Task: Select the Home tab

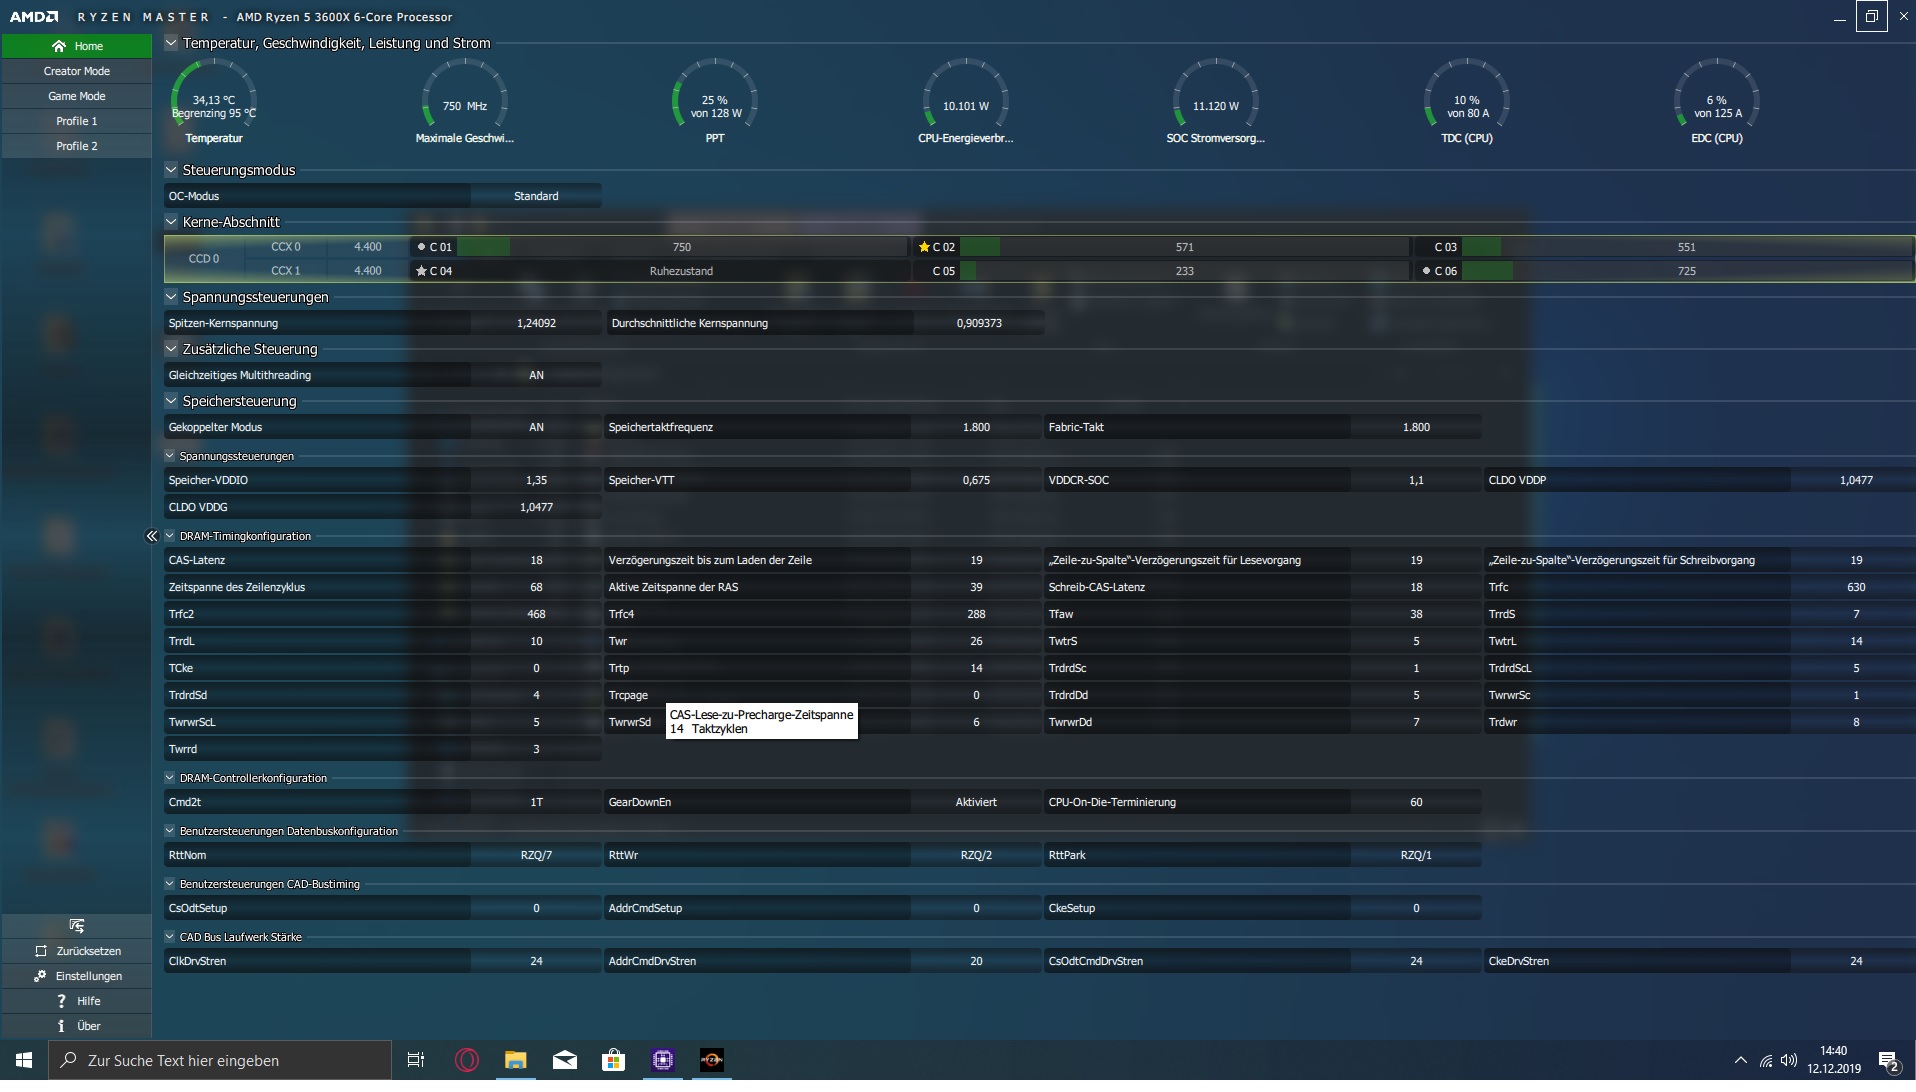Action: [x=77, y=46]
